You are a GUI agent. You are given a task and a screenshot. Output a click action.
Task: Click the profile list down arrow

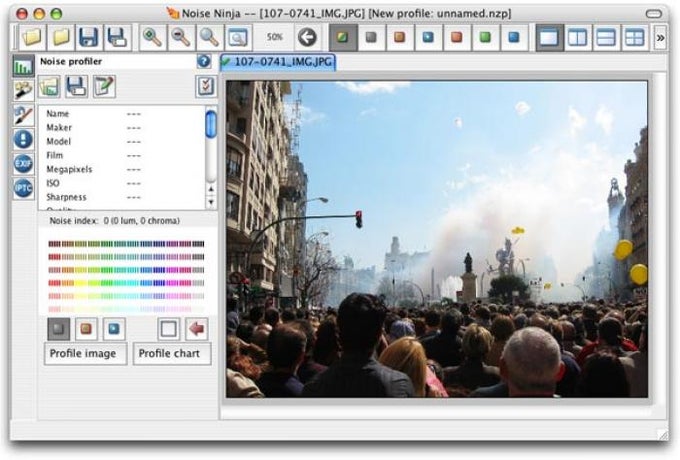point(211,202)
